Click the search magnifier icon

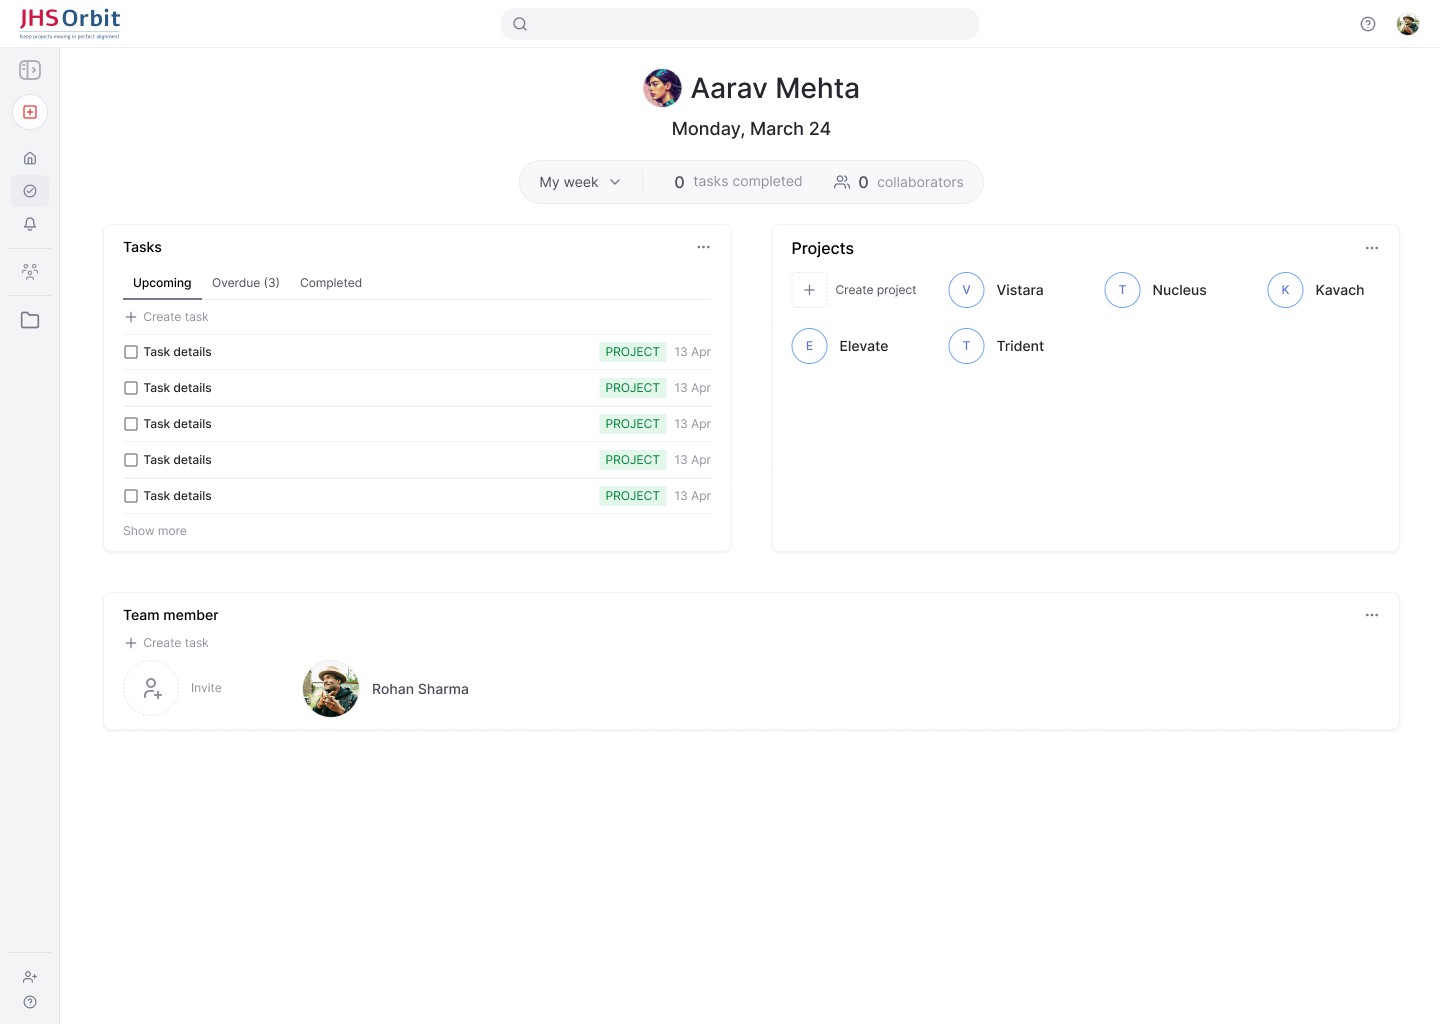pos(520,24)
